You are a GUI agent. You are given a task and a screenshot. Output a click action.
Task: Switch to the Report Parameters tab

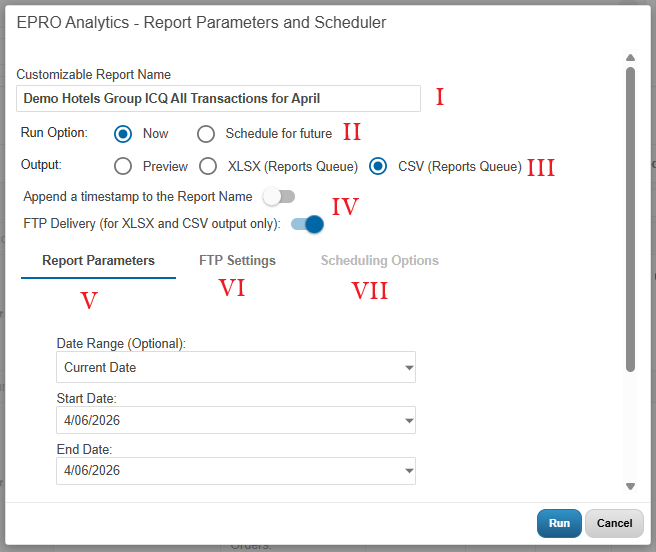click(98, 261)
